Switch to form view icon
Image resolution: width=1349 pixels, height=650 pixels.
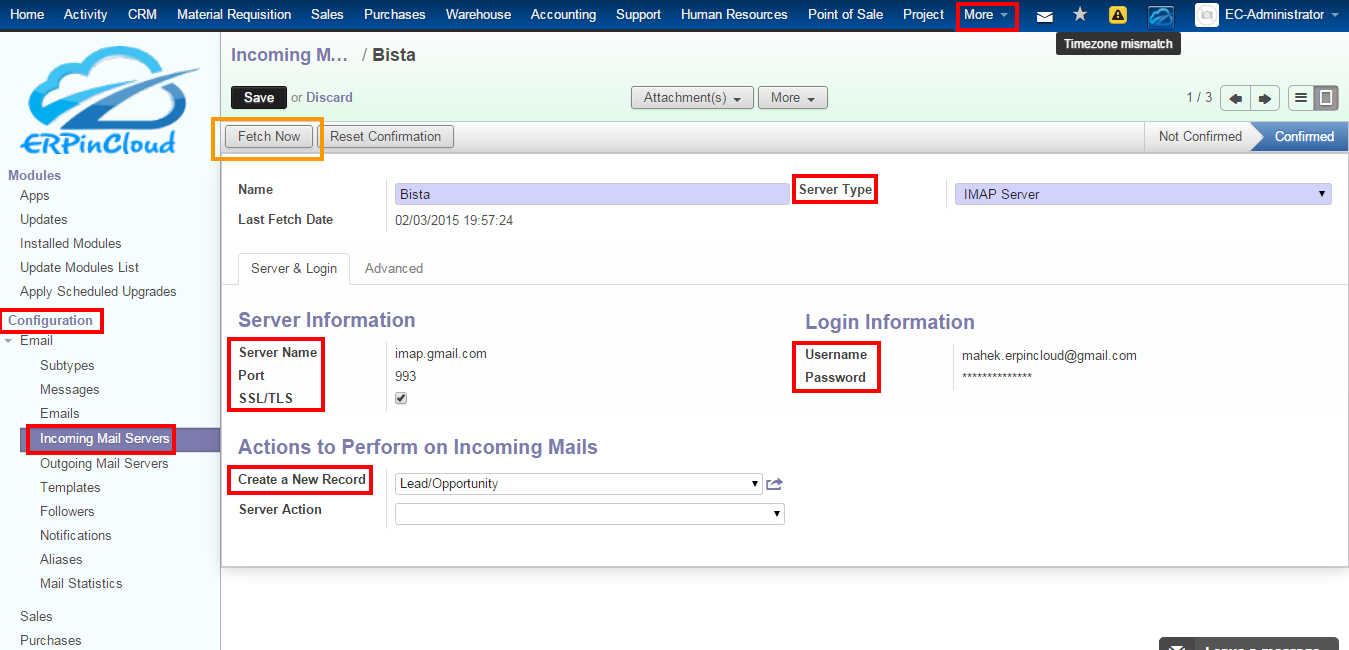1326,98
